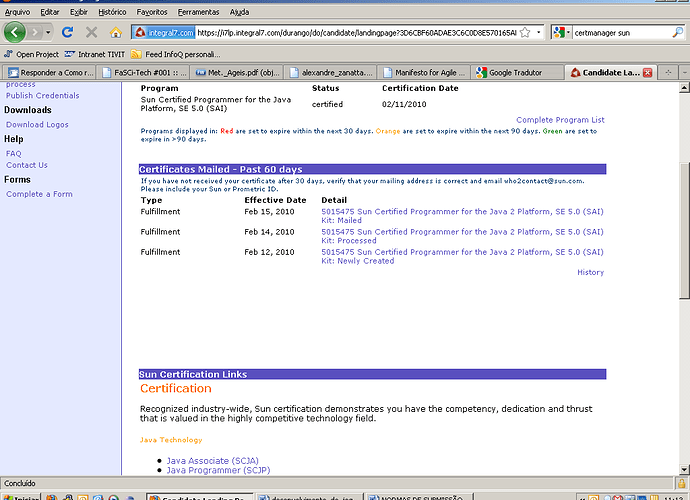Screen dimensions: 690x500
Task: Open a new tab with the plus button
Action: (x=668, y=73)
